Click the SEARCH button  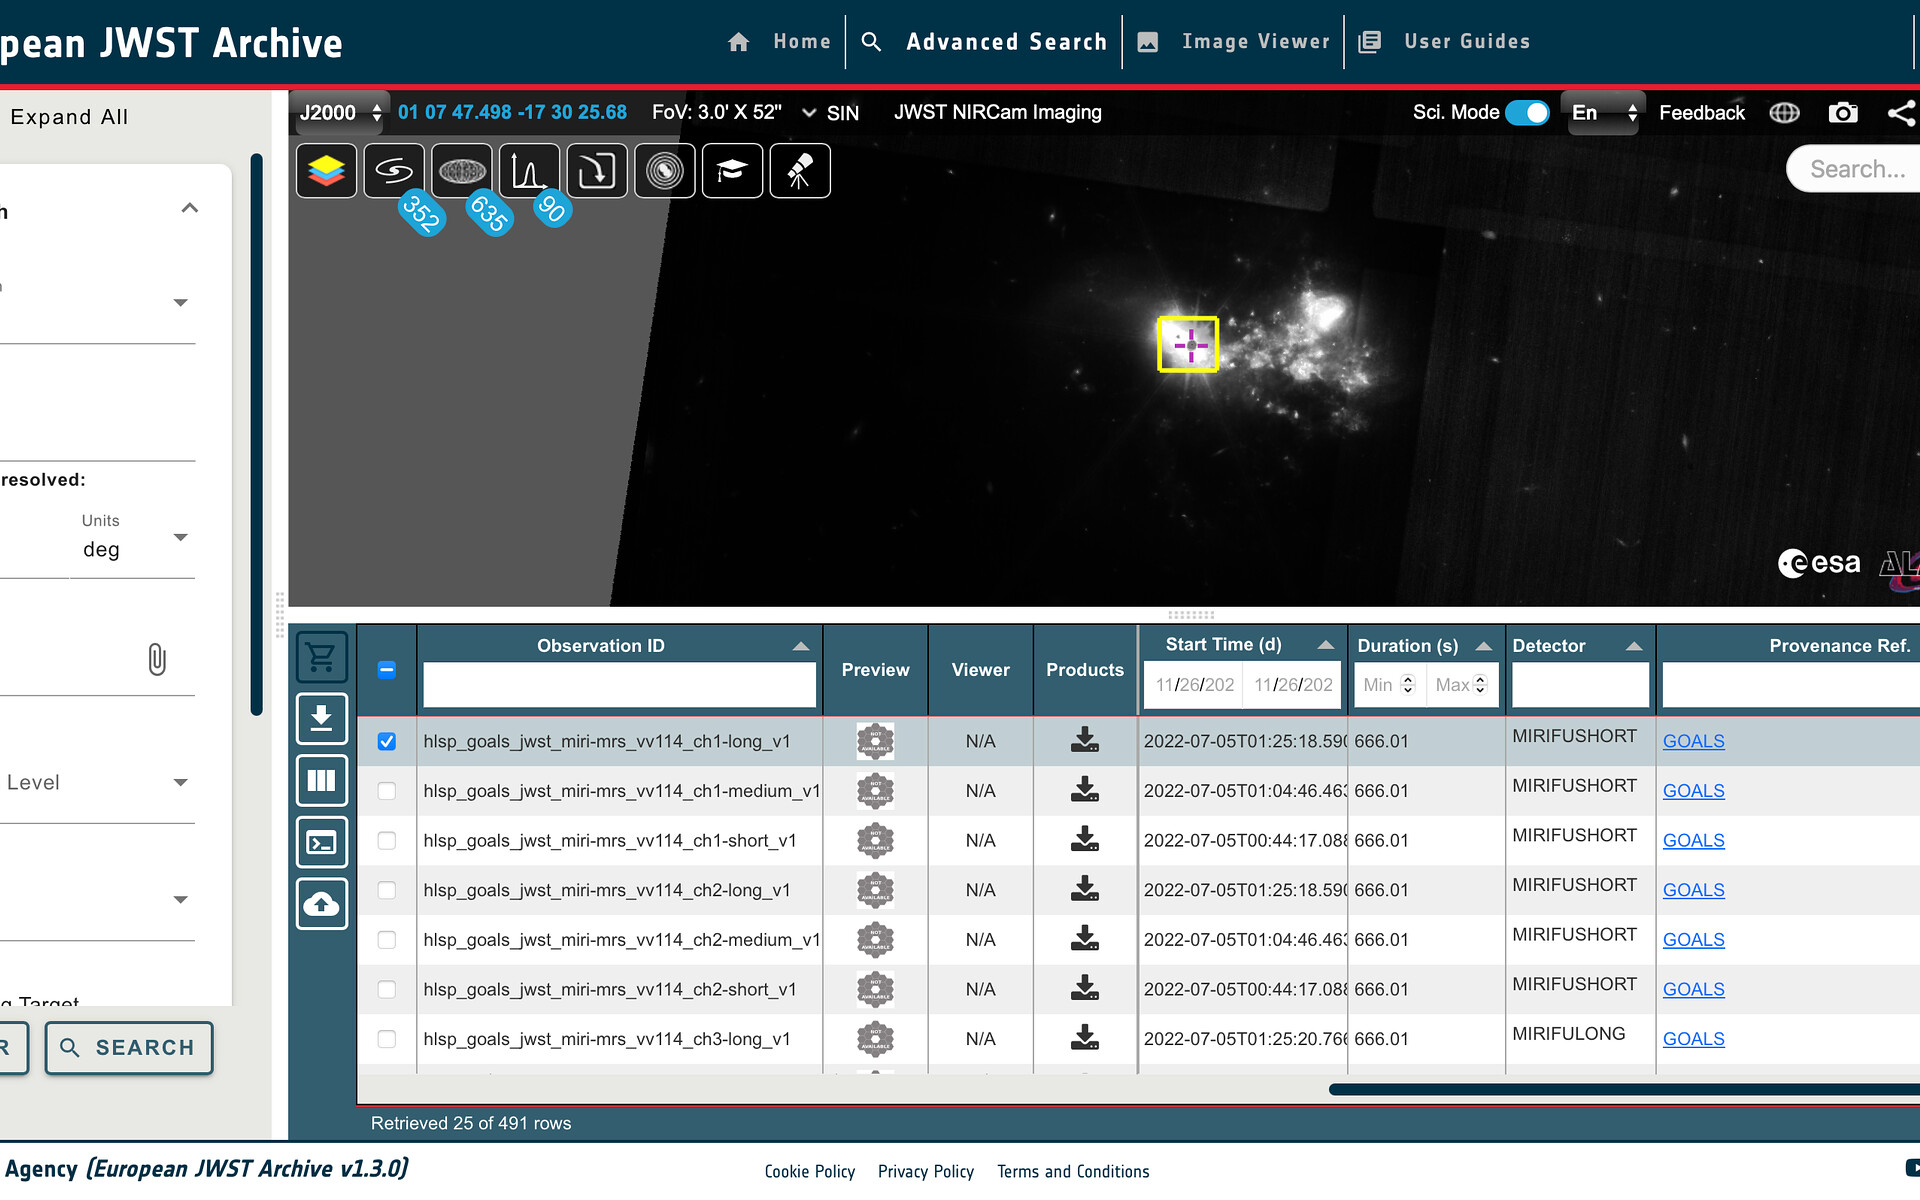[x=129, y=1047]
